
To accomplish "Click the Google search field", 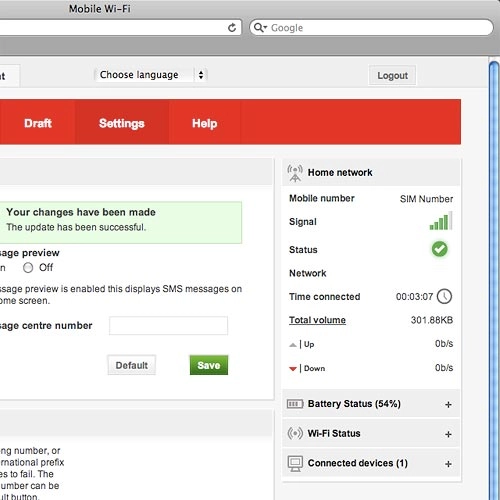I will click(371, 28).
